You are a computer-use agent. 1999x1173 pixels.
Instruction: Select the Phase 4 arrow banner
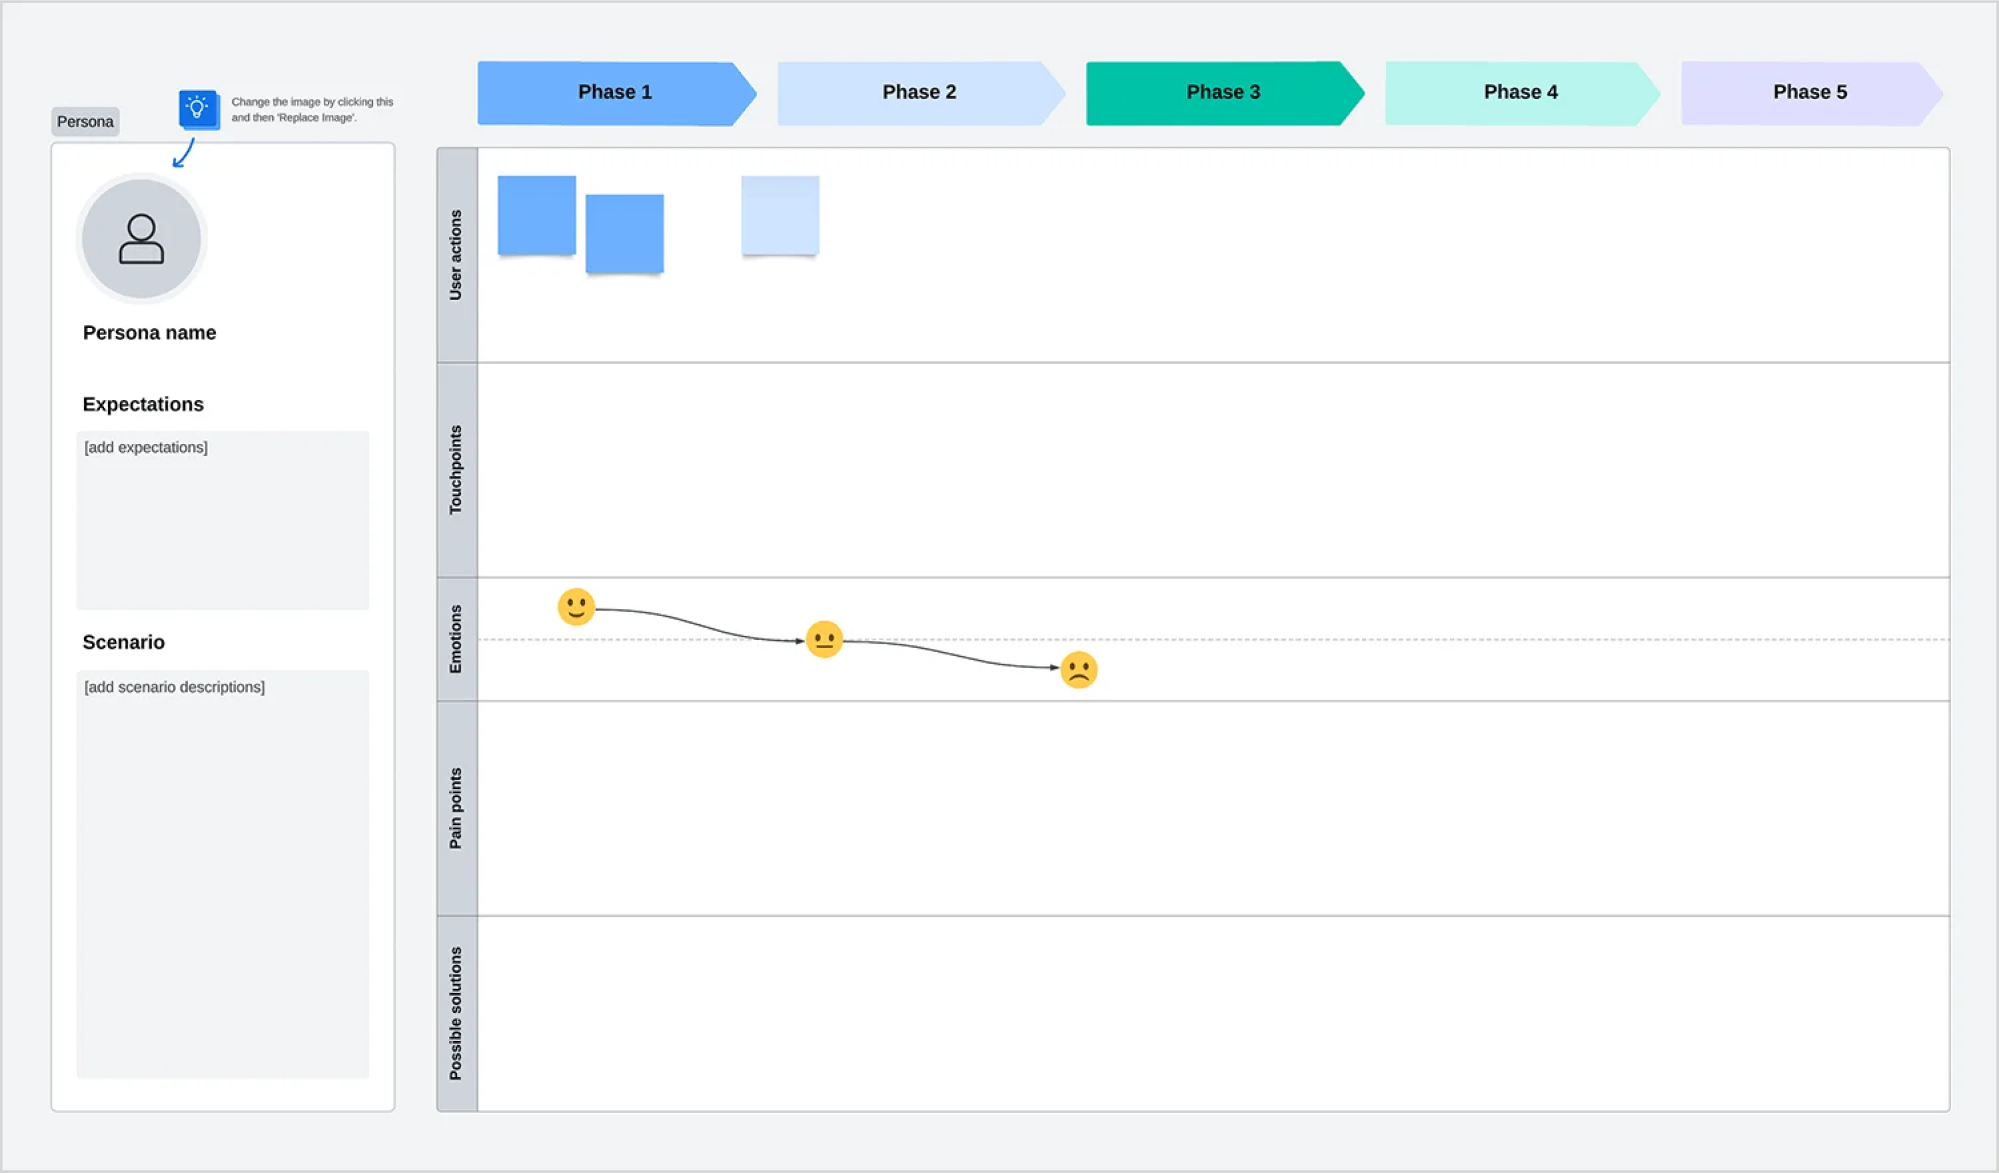1520,91
